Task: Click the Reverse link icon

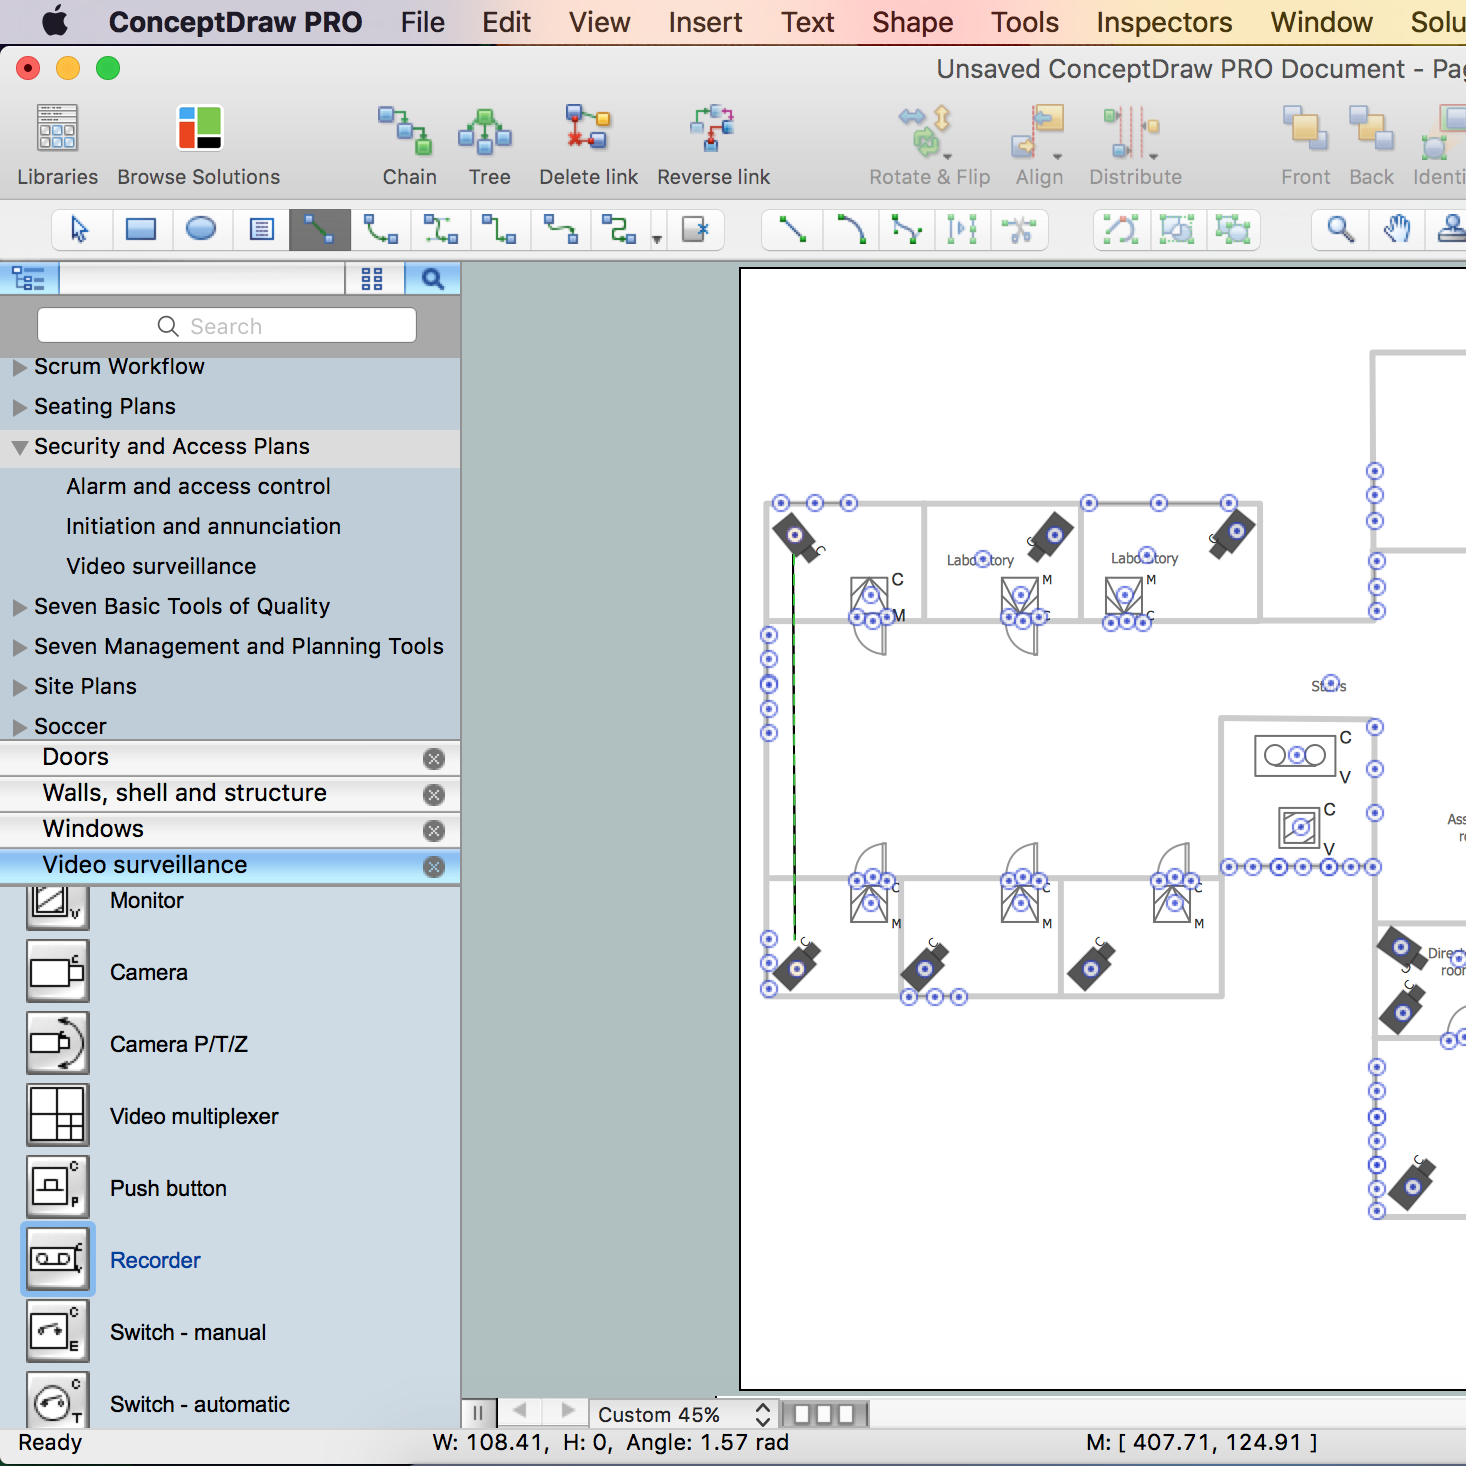Action: tap(712, 129)
